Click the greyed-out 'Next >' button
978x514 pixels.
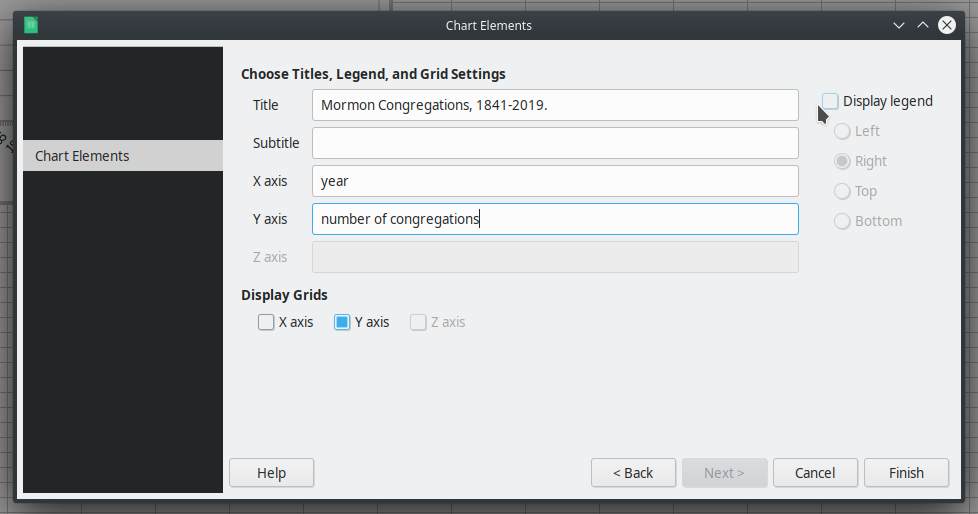724,473
